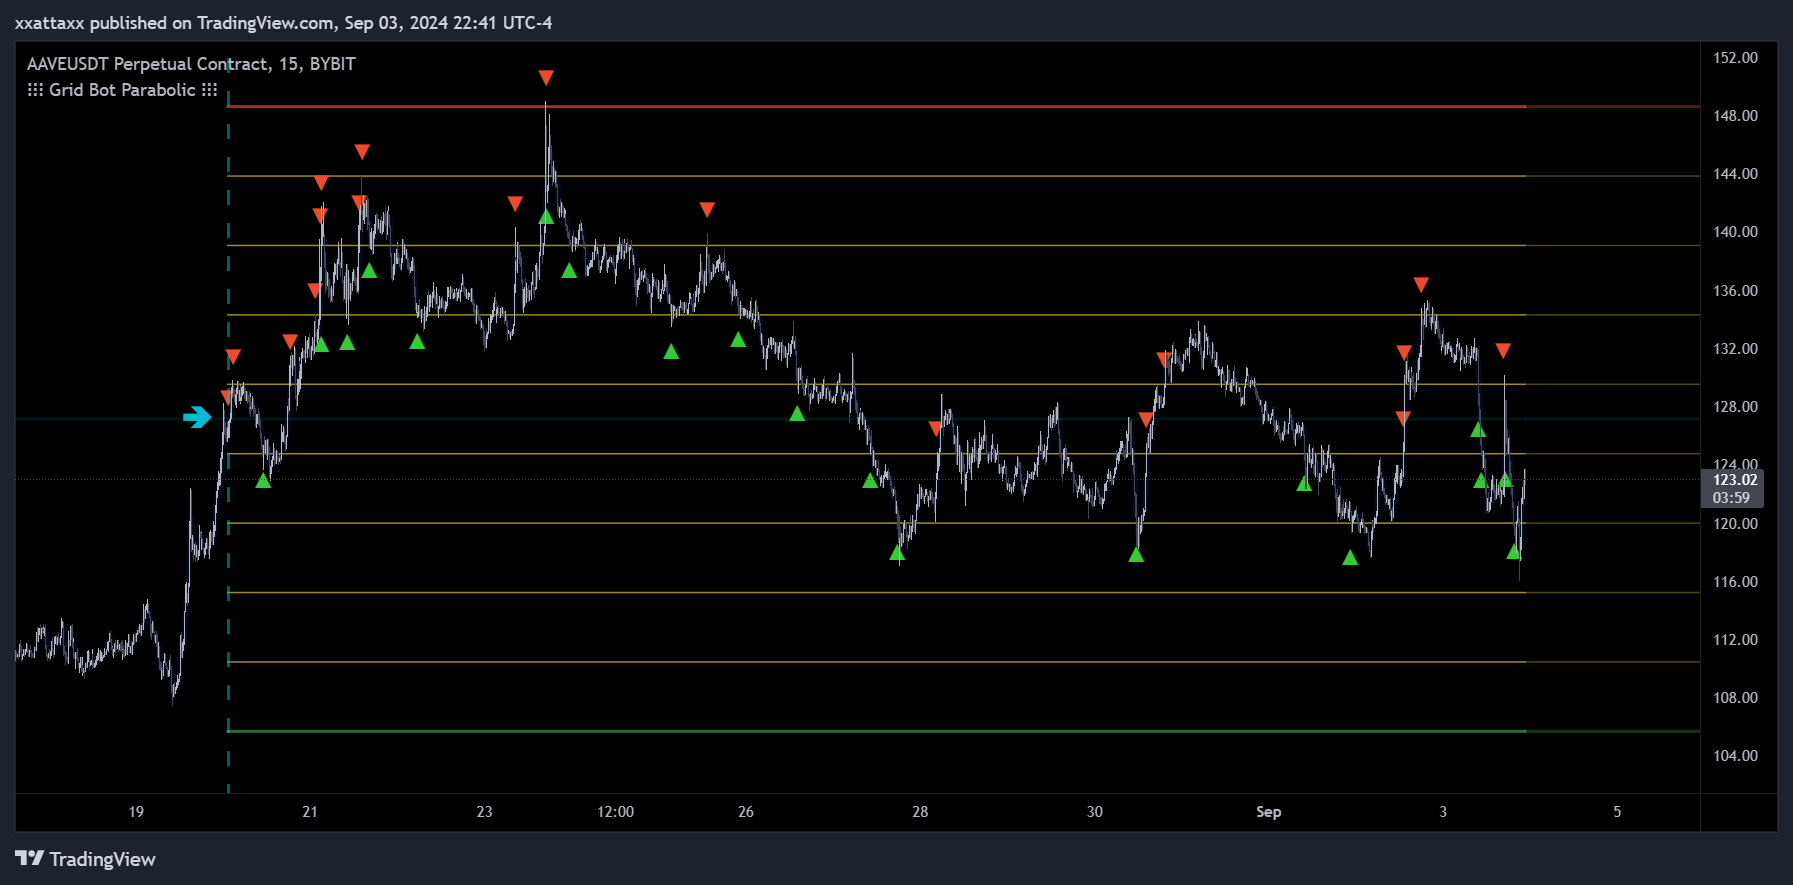The height and width of the screenshot is (885, 1793).
Task: Click the date label 28 on time axis
Action: pos(920,812)
